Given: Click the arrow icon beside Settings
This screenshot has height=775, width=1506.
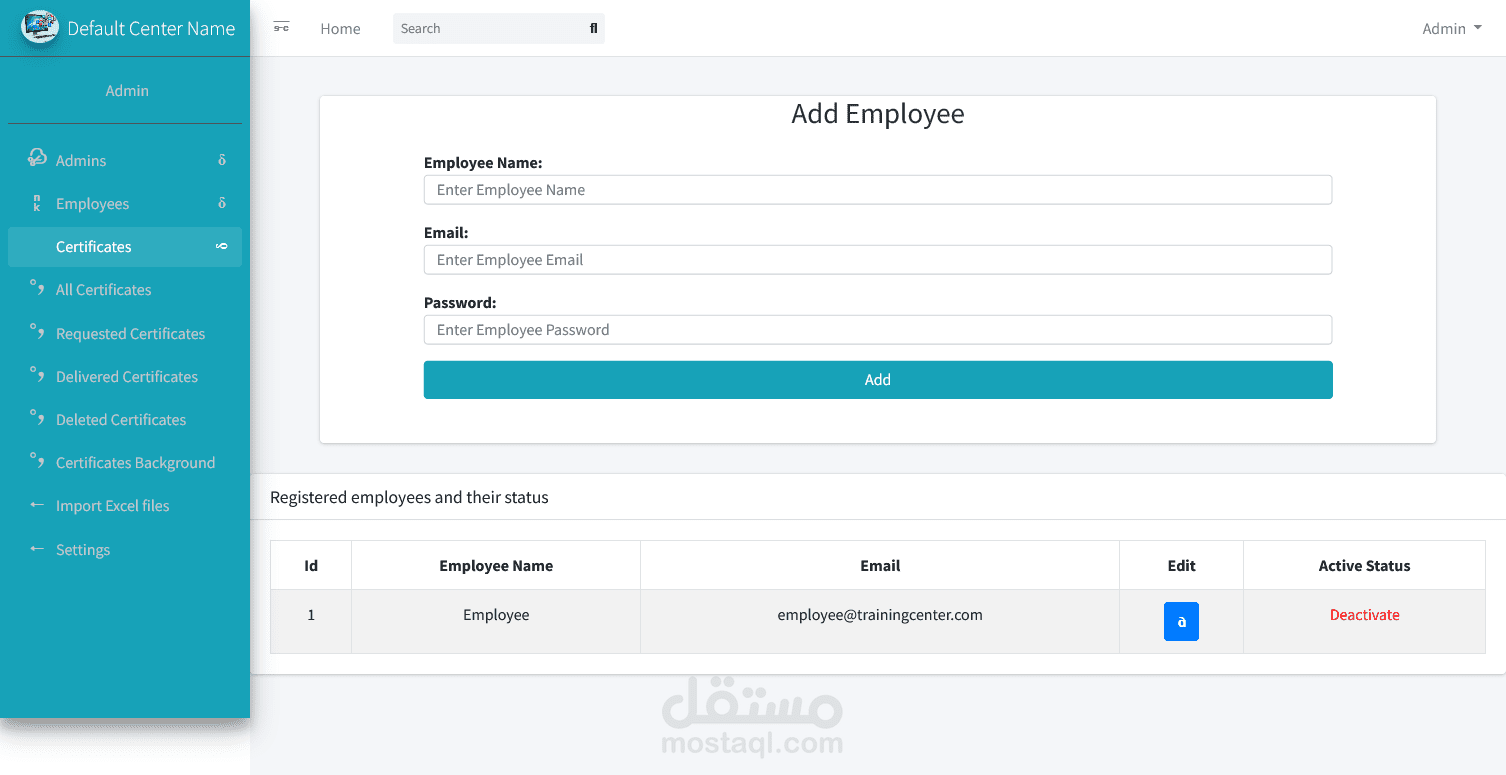Looking at the screenshot, I should (37, 549).
